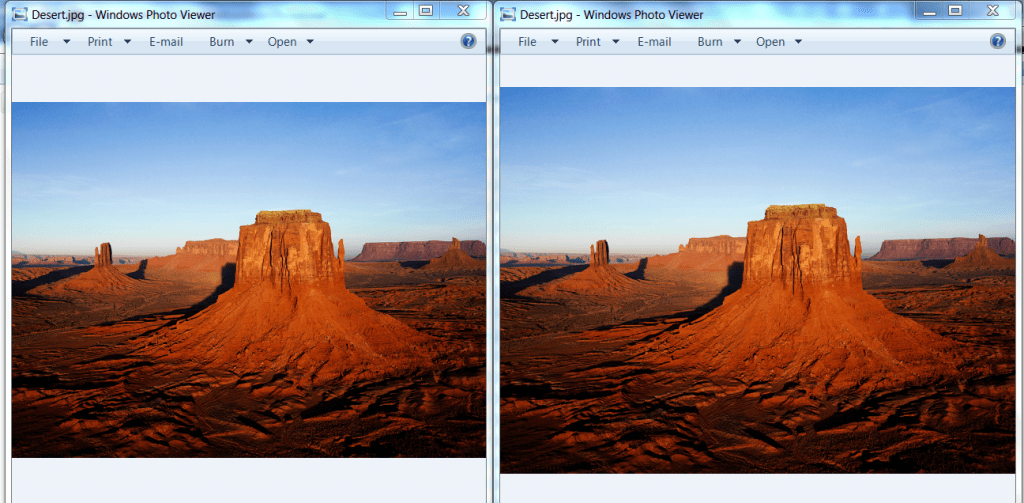Open the Open menu in right window

(771, 42)
